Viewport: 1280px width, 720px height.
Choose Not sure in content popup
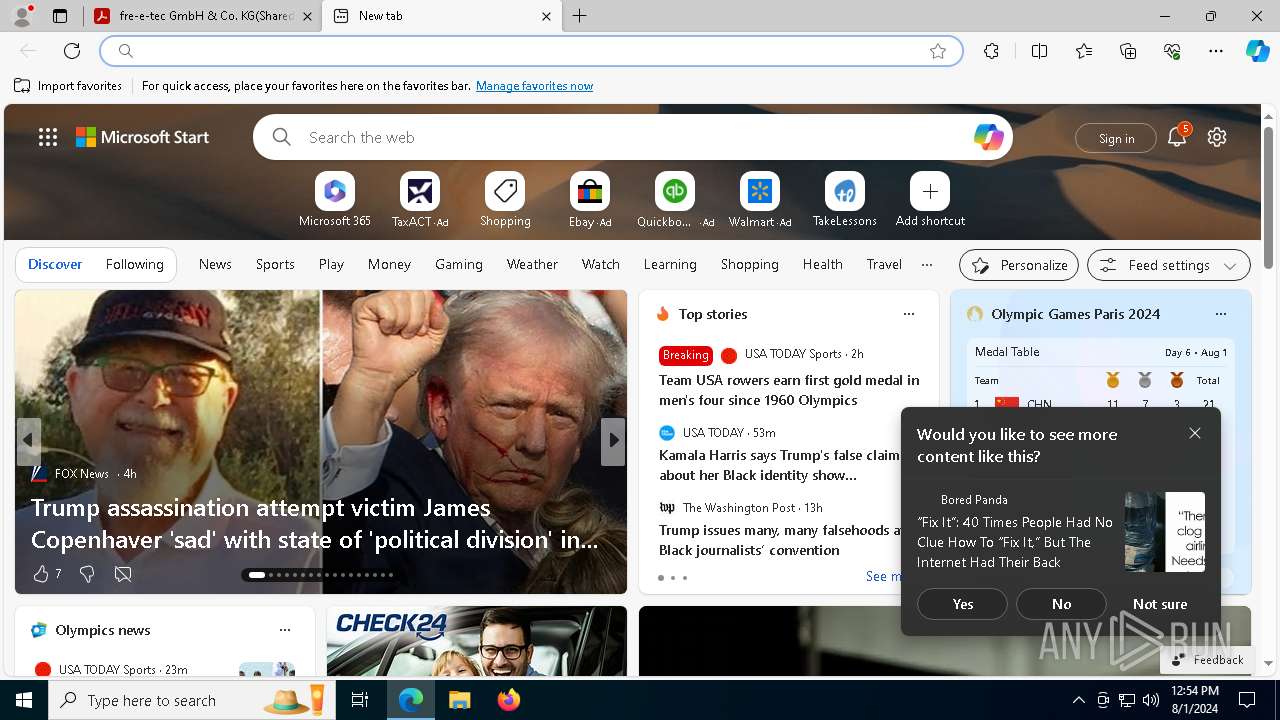coord(1160,604)
